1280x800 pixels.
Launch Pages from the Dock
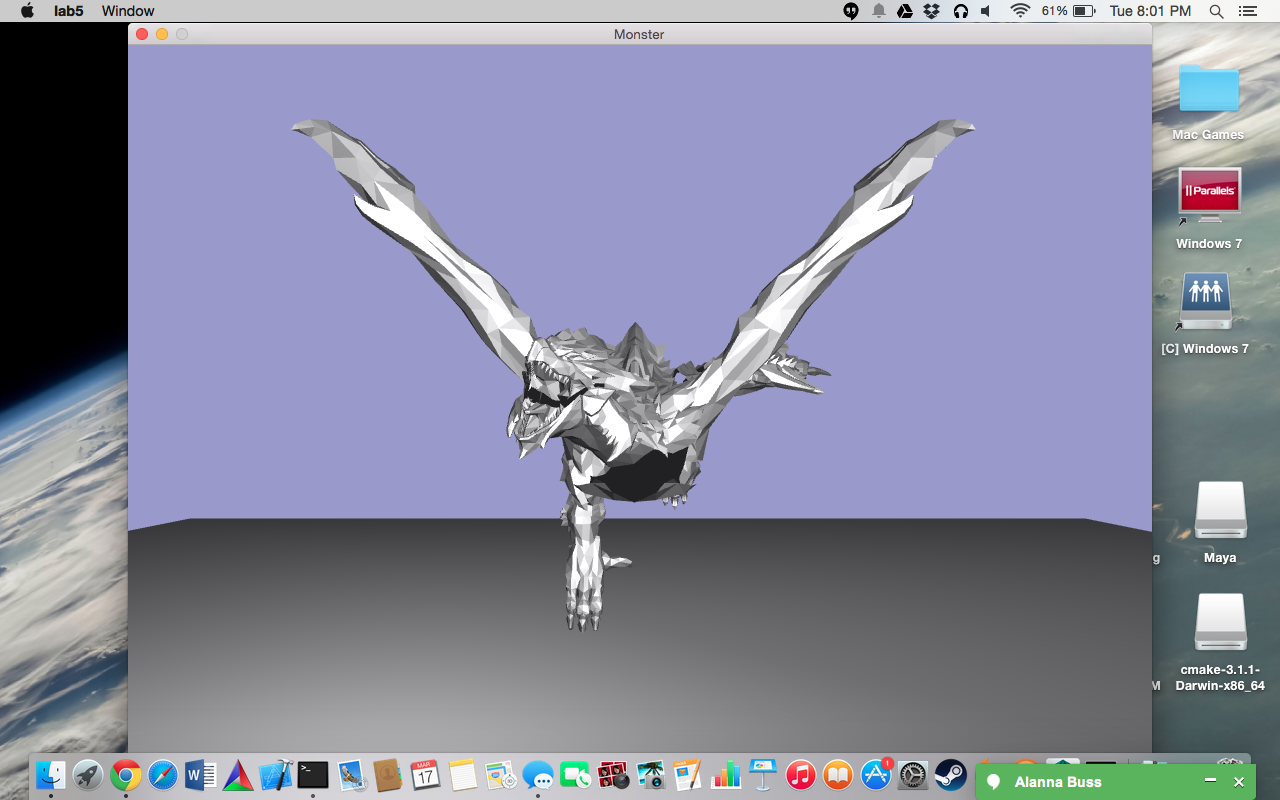coord(687,775)
